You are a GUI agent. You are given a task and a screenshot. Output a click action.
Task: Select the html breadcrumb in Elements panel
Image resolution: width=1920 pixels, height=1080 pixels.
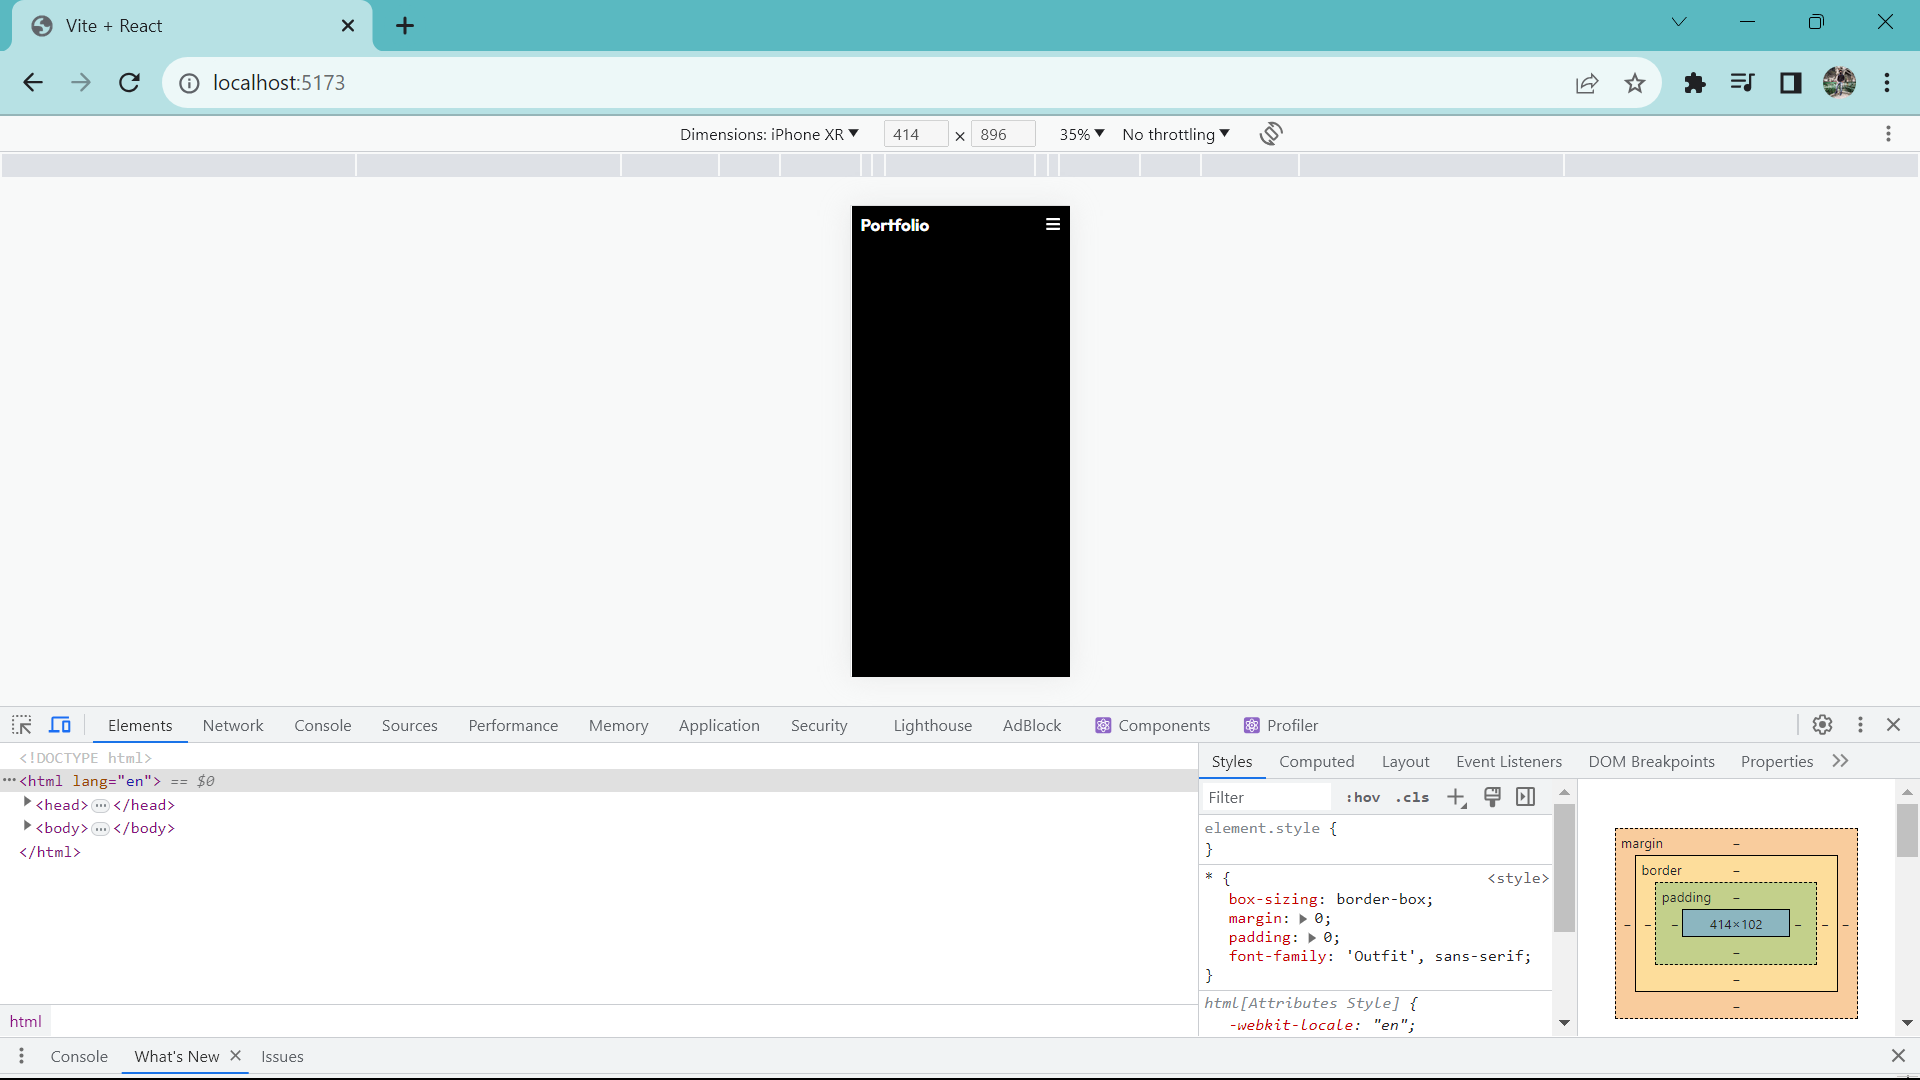(x=26, y=1021)
